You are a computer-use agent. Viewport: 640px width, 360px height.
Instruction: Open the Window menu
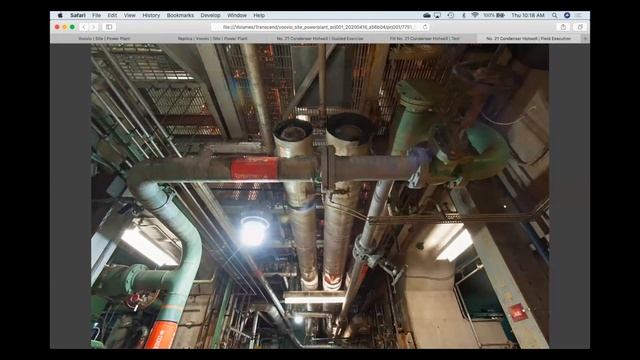pos(237,15)
